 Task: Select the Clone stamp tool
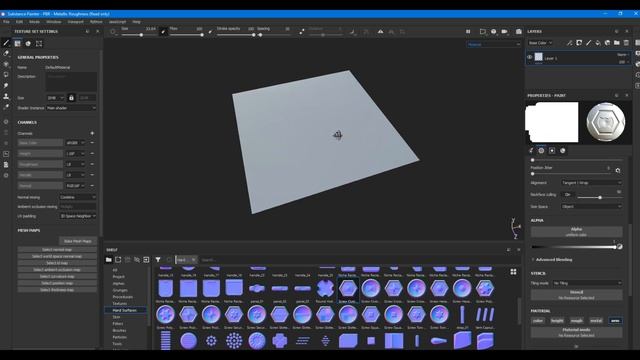tap(6, 96)
